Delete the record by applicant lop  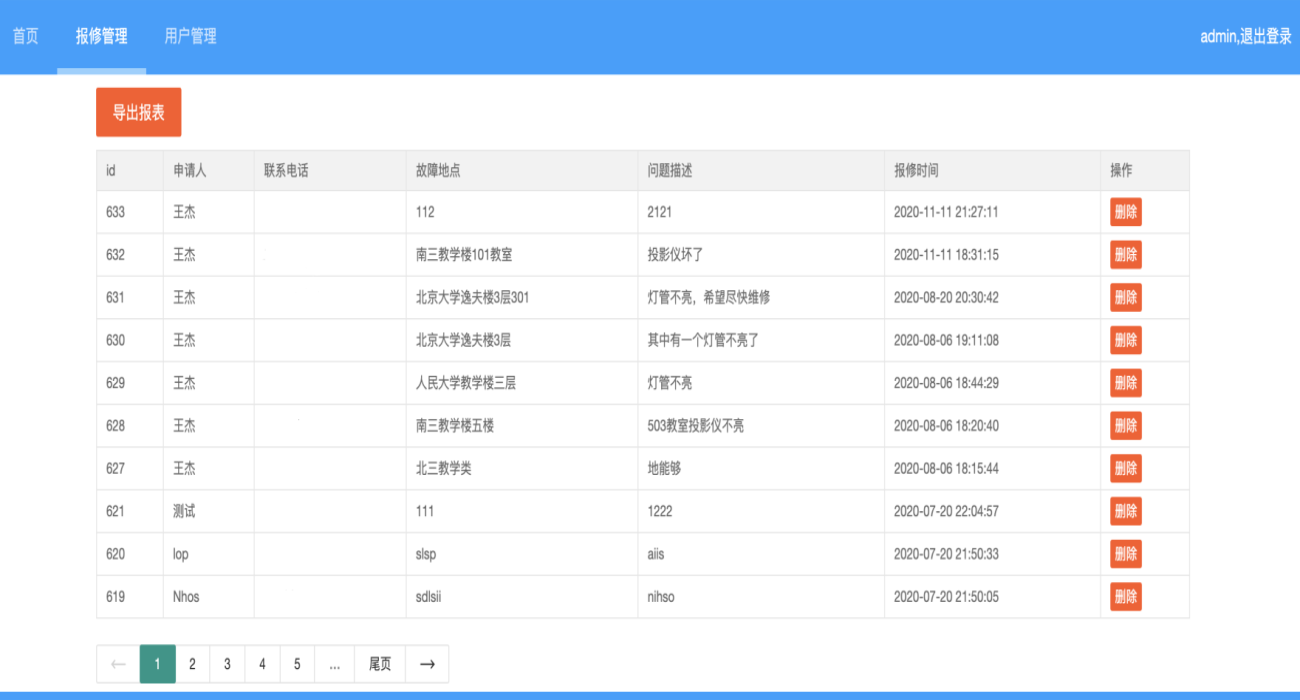coord(1125,554)
